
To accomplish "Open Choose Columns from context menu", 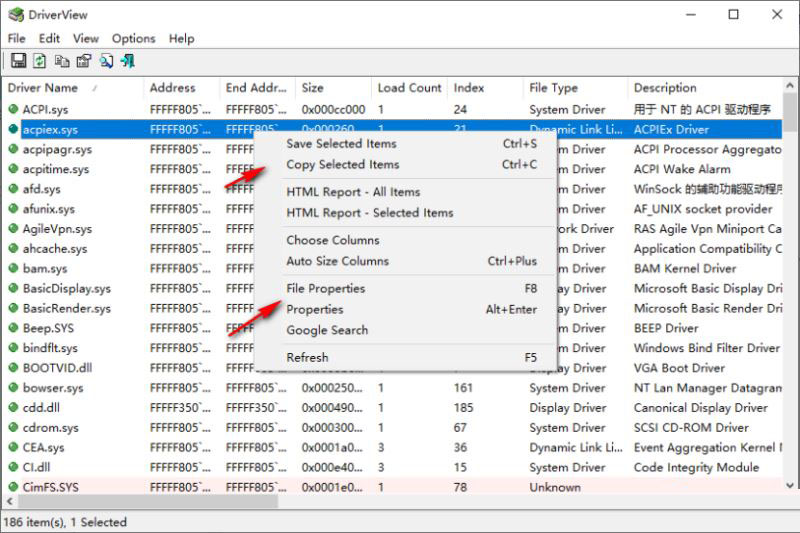I will (x=406, y=240).
